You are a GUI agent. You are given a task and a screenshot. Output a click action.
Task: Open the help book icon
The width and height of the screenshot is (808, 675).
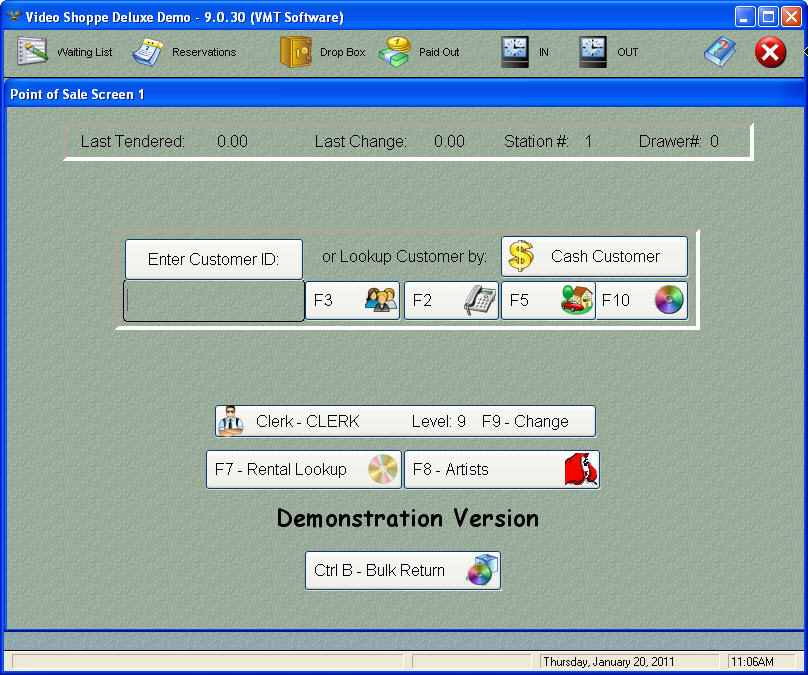point(720,52)
